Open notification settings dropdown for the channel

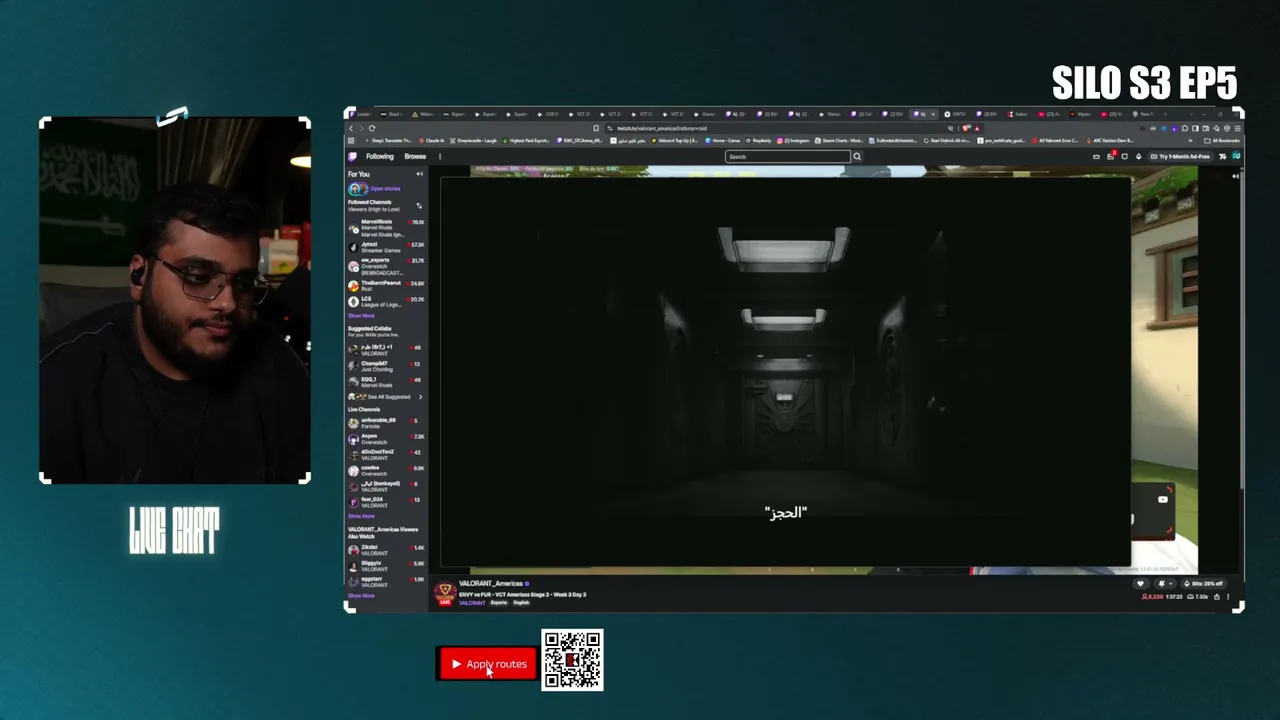pyautogui.click(x=1164, y=584)
